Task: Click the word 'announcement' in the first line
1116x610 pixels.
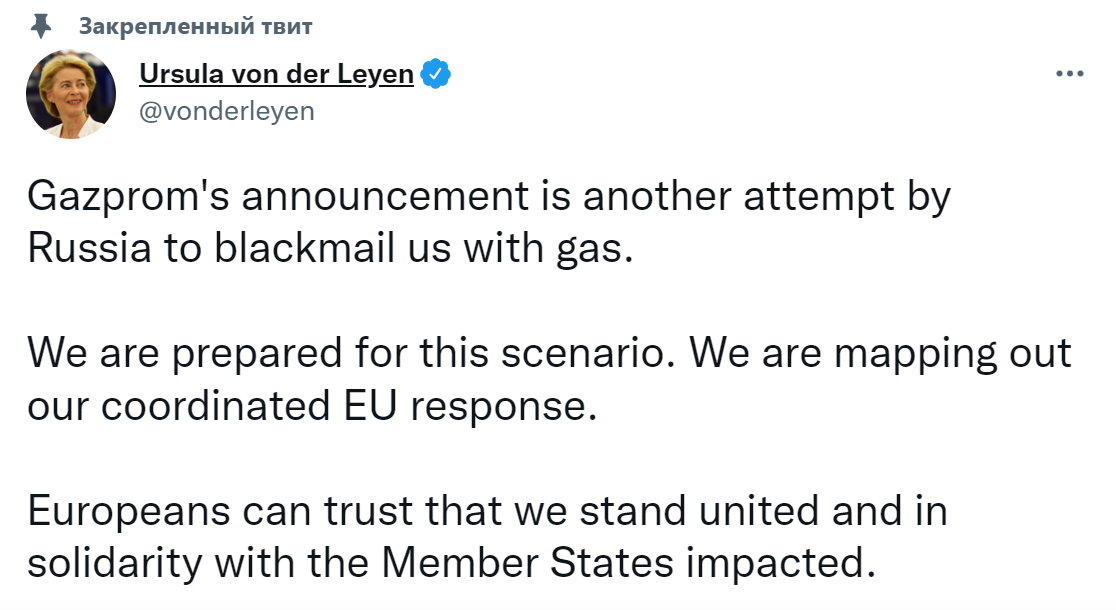Action: coord(385,197)
